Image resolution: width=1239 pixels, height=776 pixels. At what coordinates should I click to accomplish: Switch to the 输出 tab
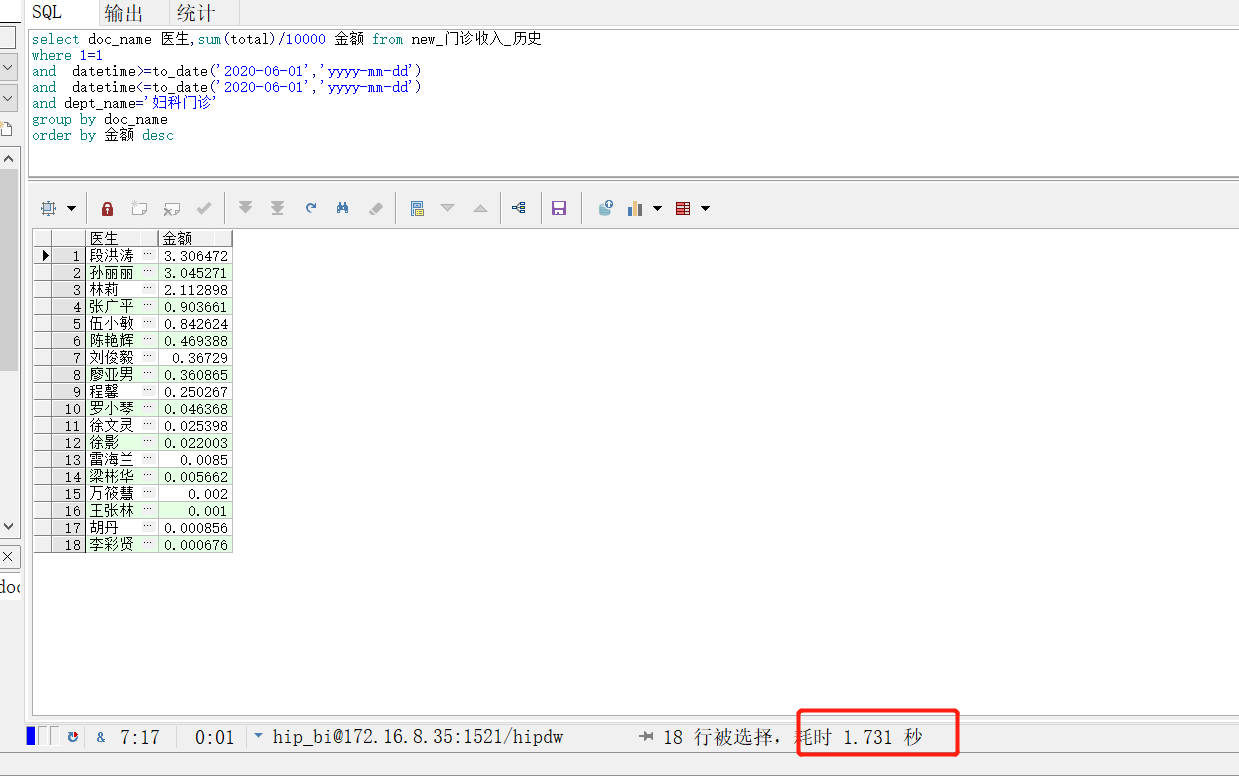[x=123, y=13]
